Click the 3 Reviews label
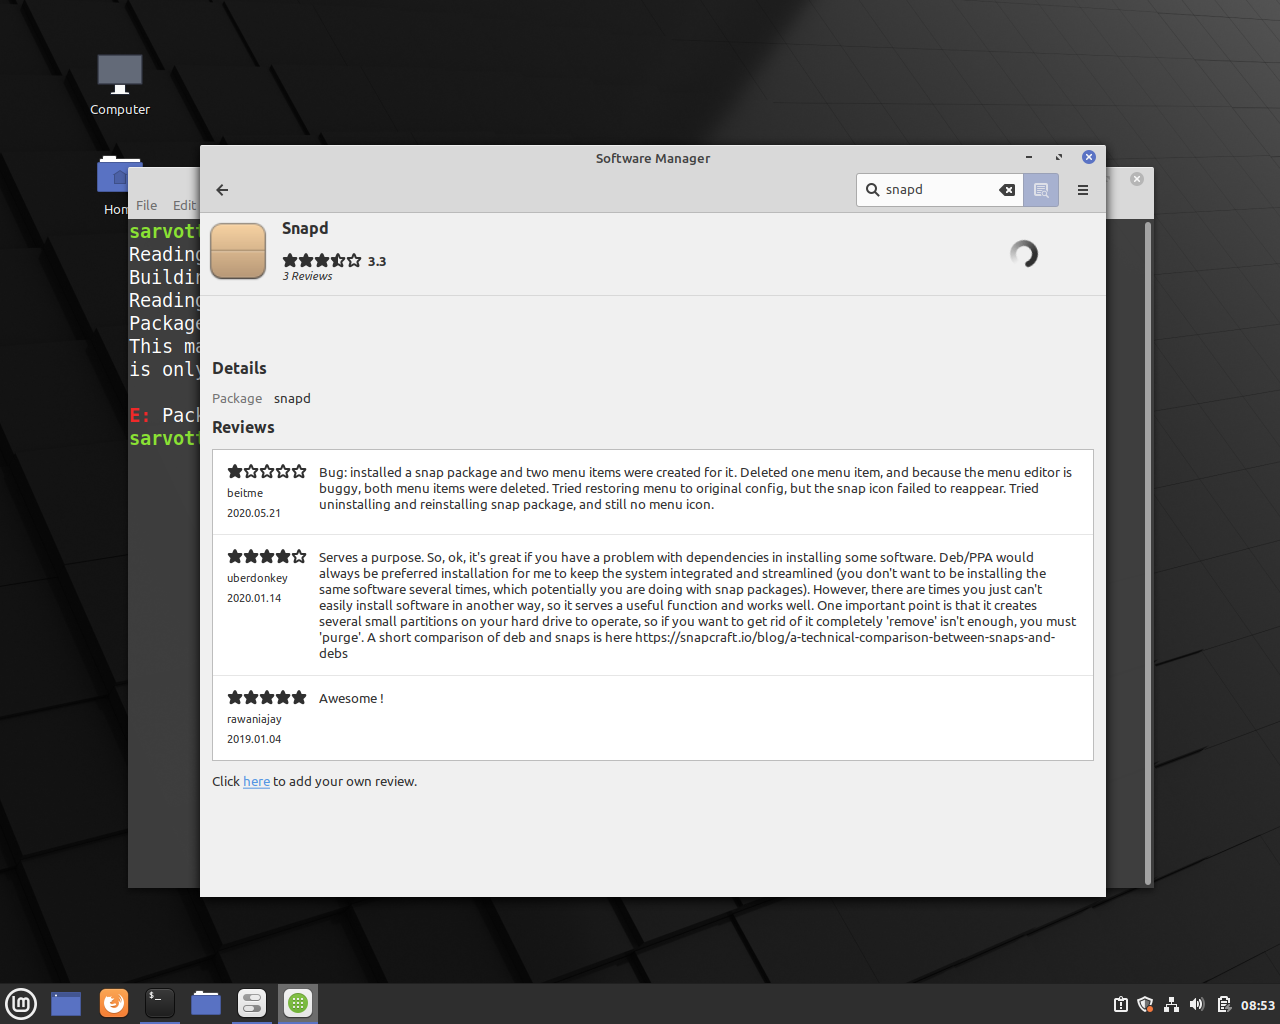The height and width of the screenshot is (1024, 1280). click(x=307, y=276)
